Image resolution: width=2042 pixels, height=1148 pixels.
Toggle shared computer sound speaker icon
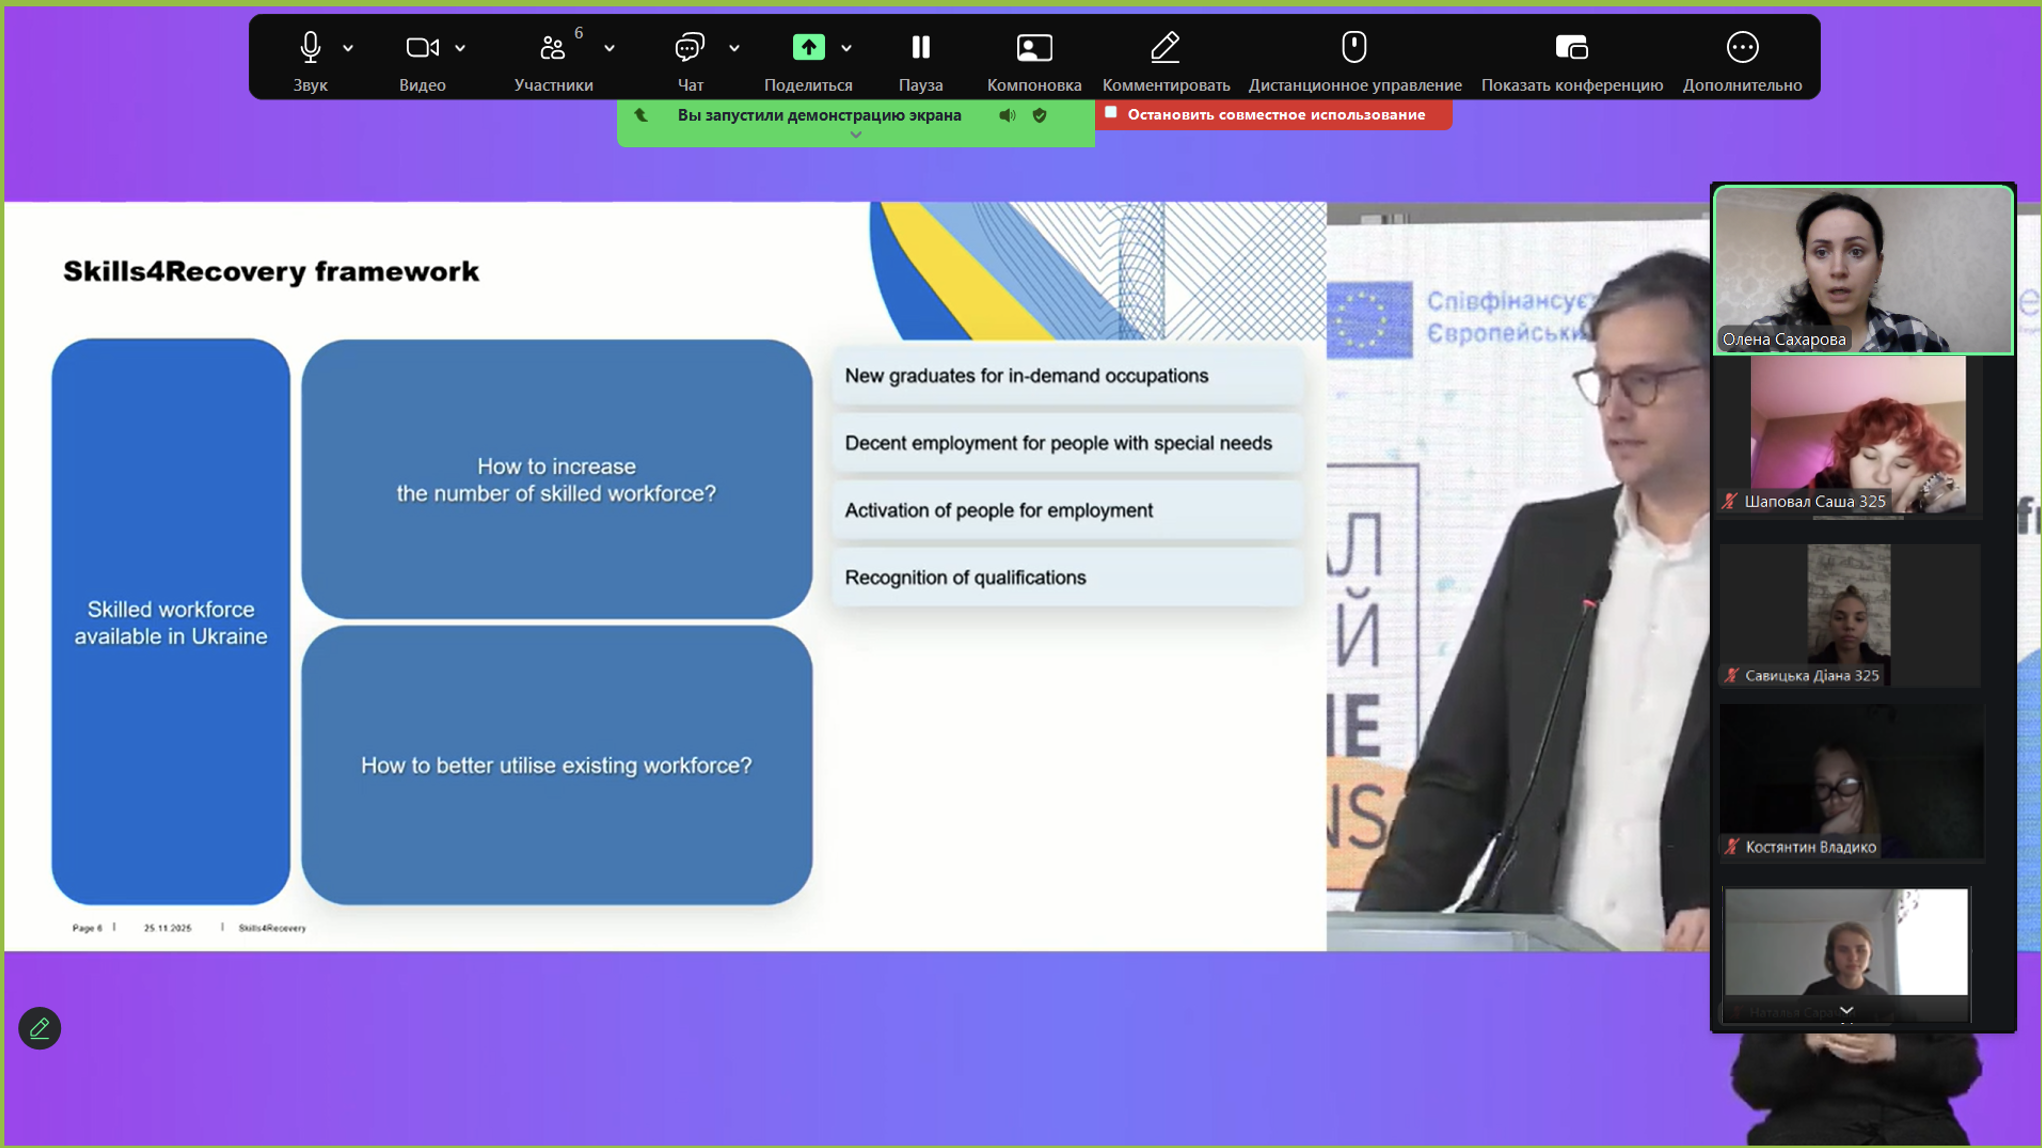tap(1007, 116)
